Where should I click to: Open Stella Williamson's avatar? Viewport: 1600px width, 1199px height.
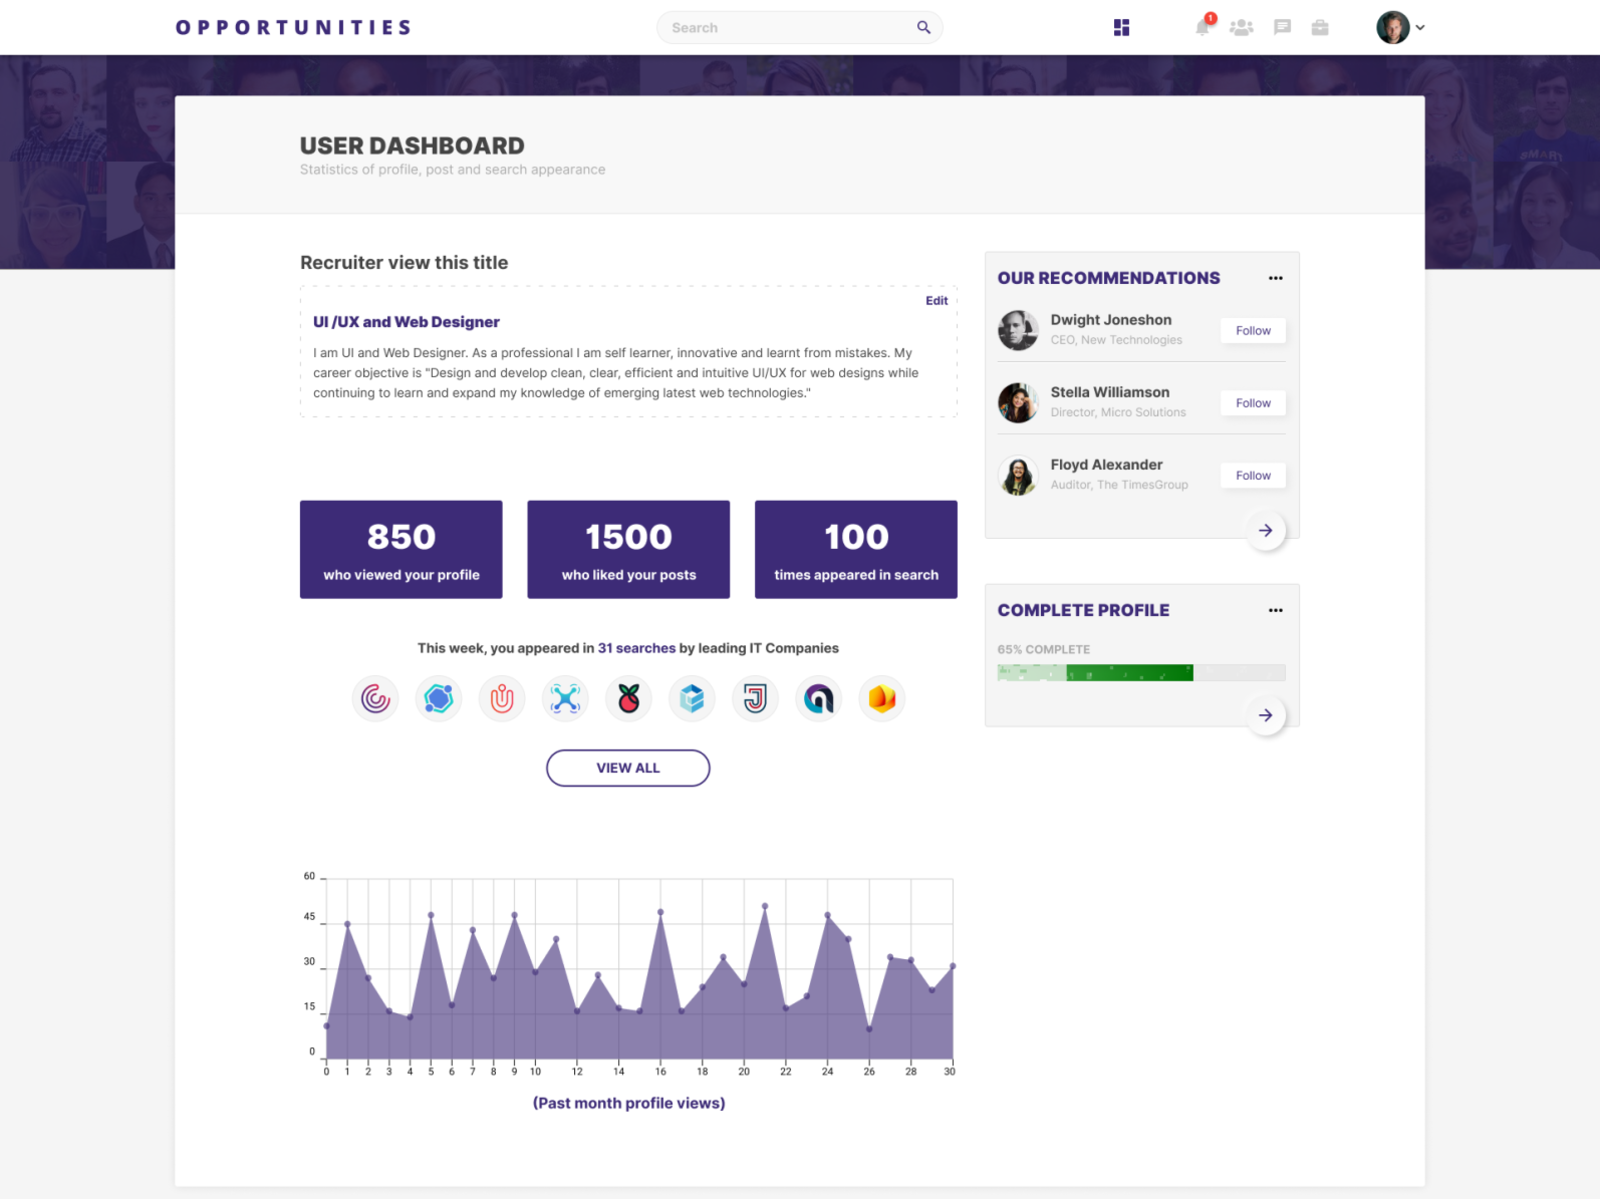pyautogui.click(x=1018, y=403)
